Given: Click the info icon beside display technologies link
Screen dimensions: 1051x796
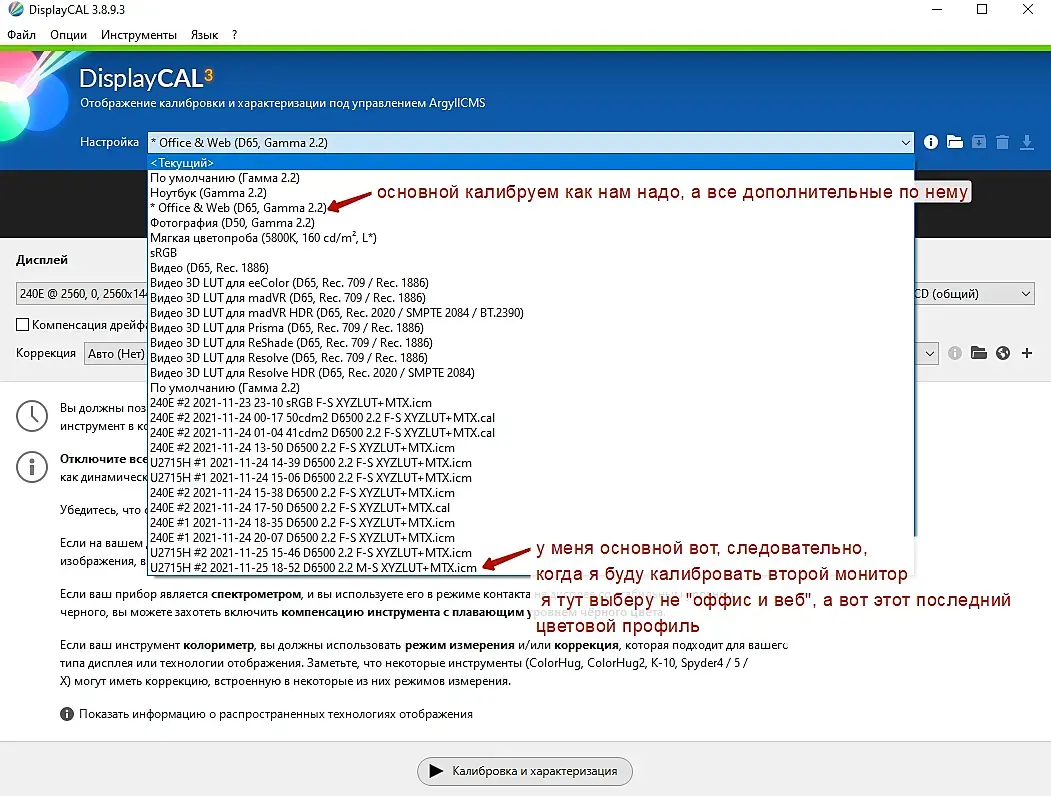Looking at the screenshot, I should click(67, 714).
